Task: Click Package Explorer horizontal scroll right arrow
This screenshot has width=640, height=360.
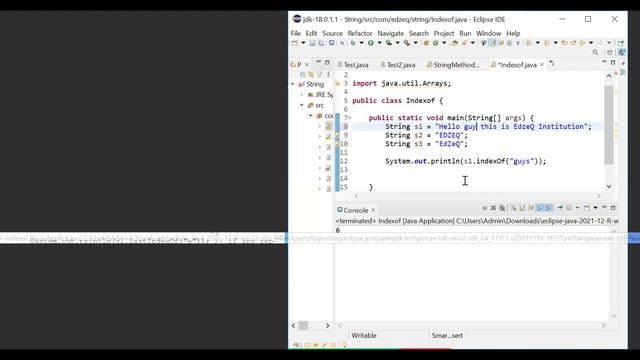Action: pos(327,325)
